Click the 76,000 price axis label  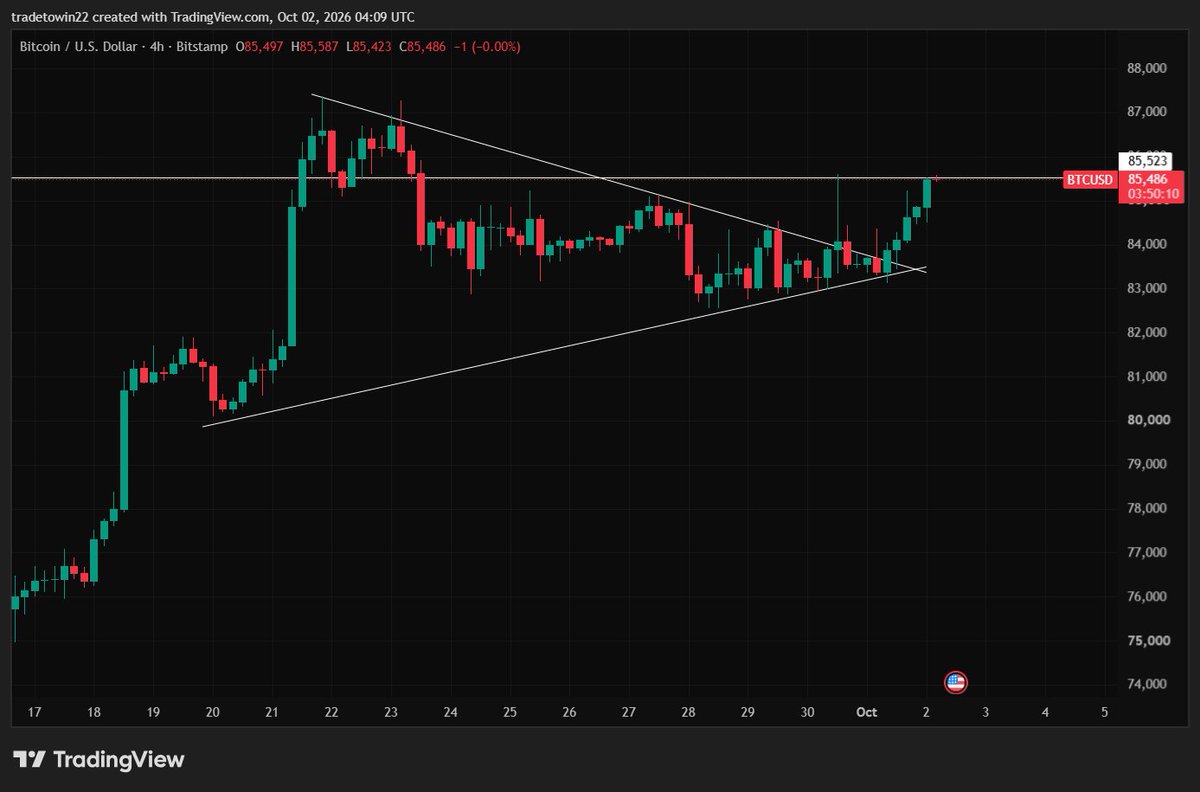pos(1147,596)
